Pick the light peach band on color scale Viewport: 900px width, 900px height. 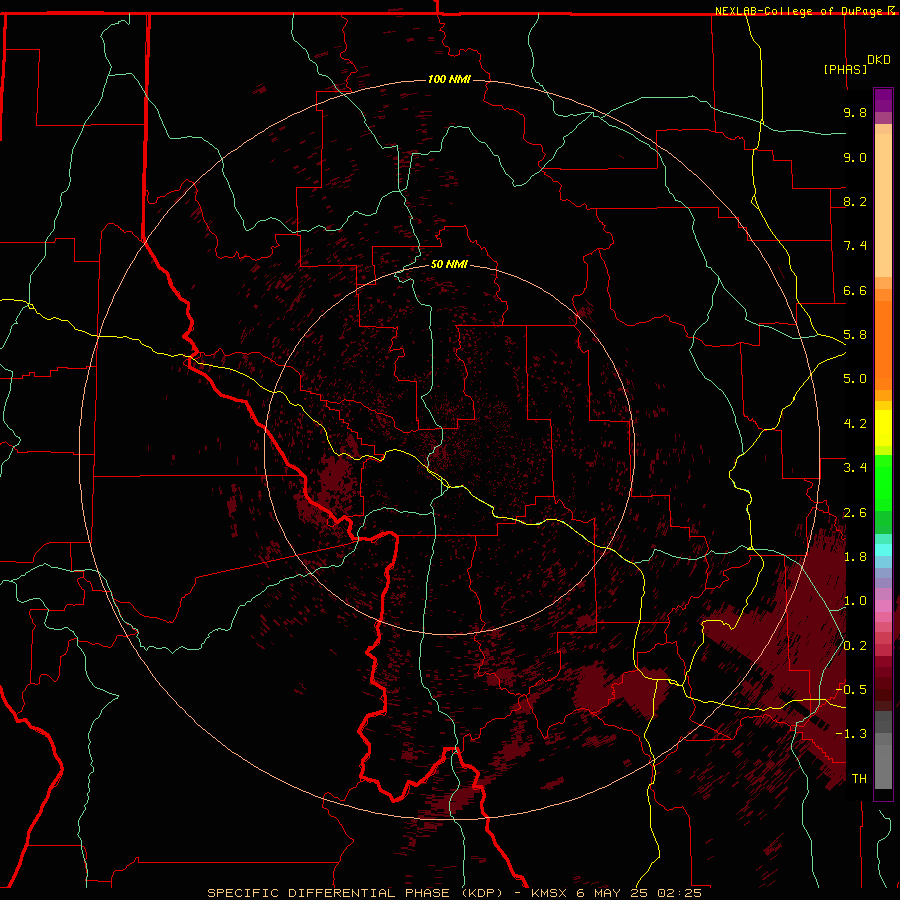tap(883, 205)
